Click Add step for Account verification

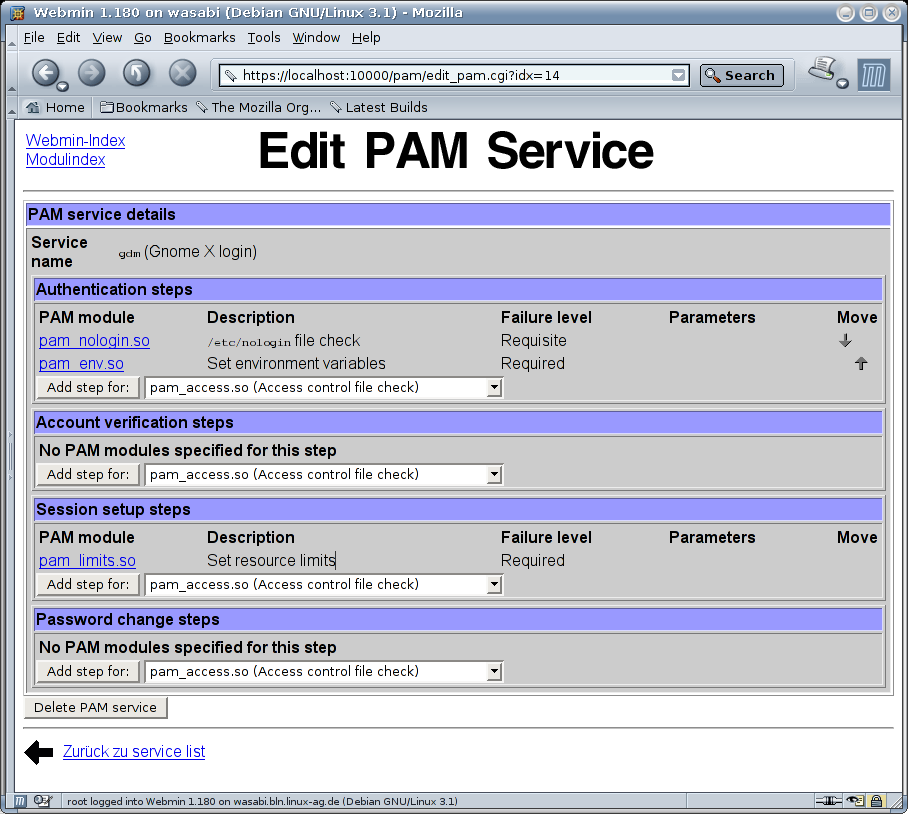[88, 474]
